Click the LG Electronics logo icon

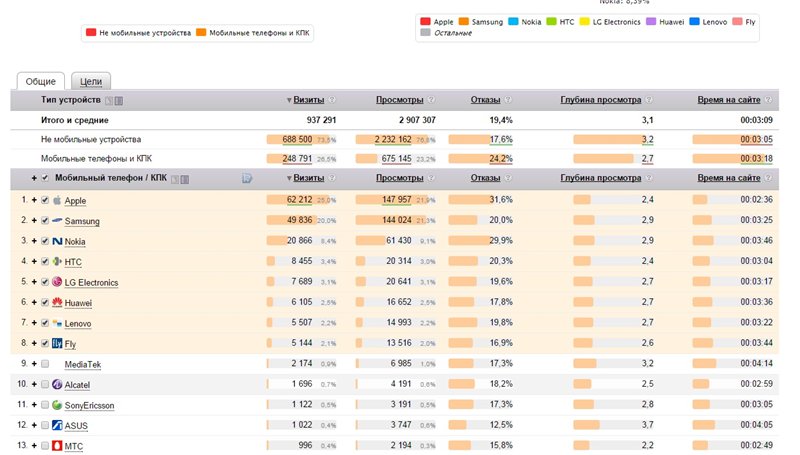pos(57,282)
